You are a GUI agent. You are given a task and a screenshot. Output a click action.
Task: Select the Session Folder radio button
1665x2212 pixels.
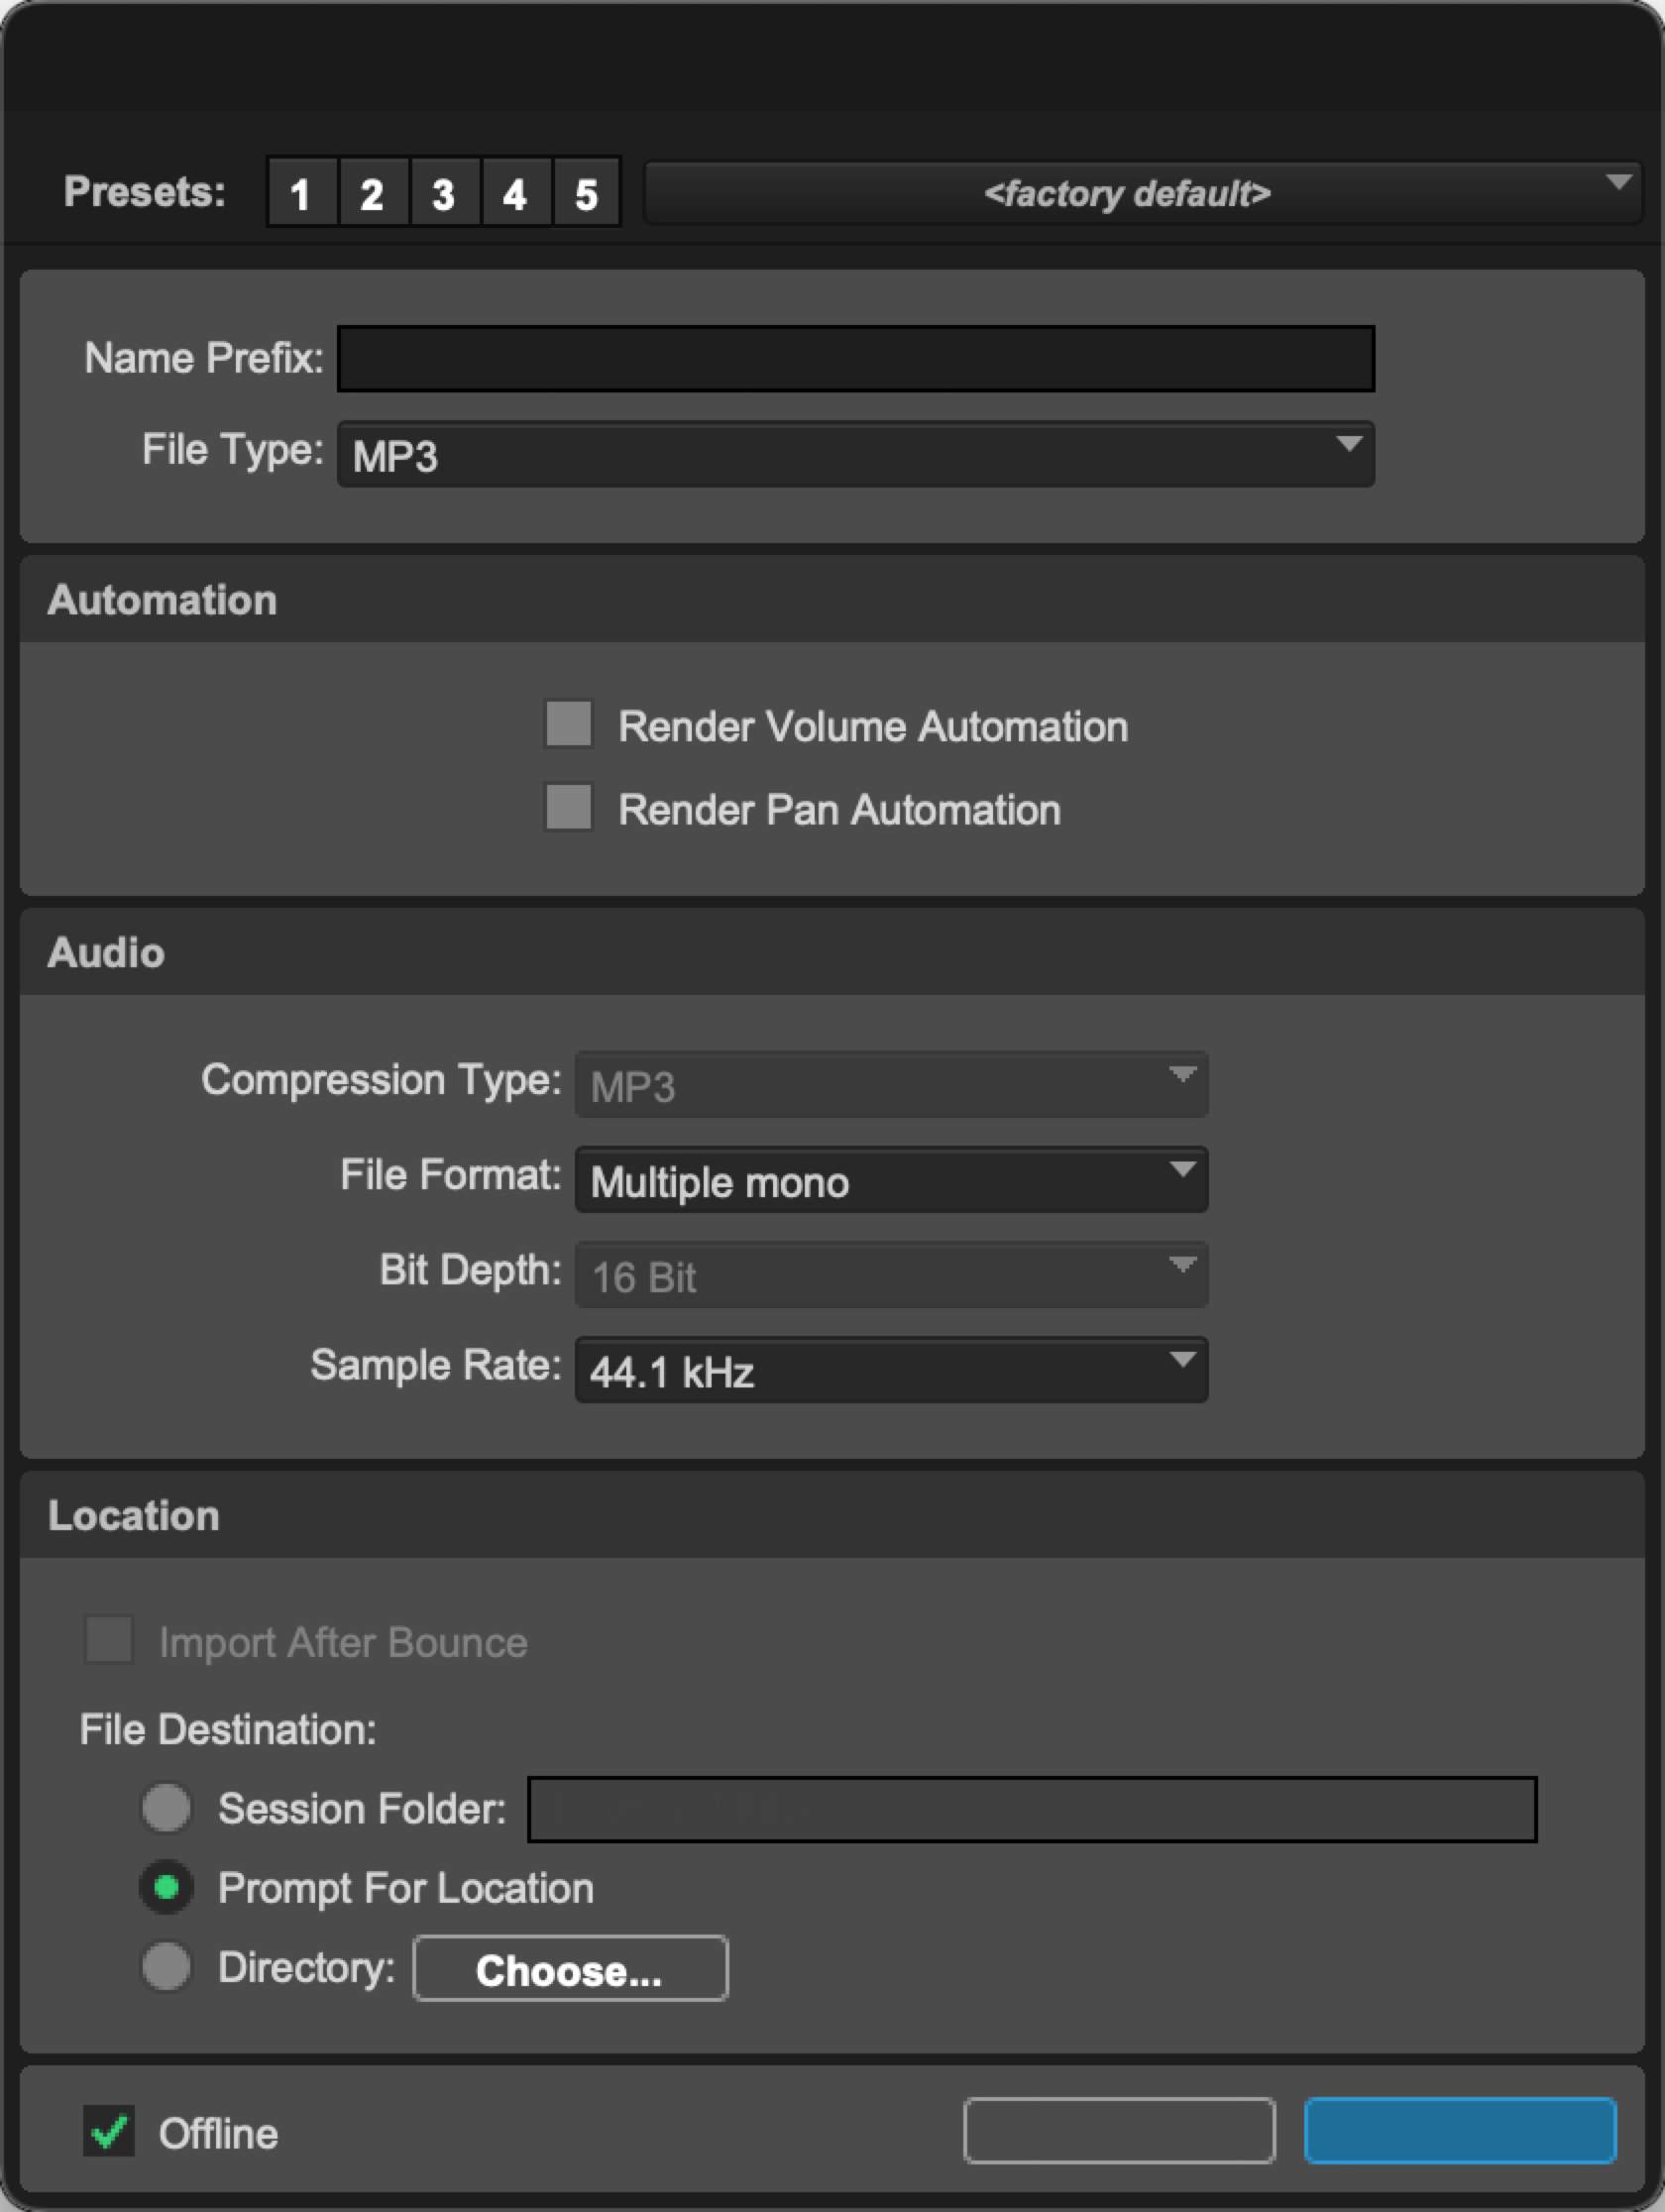coord(166,1808)
